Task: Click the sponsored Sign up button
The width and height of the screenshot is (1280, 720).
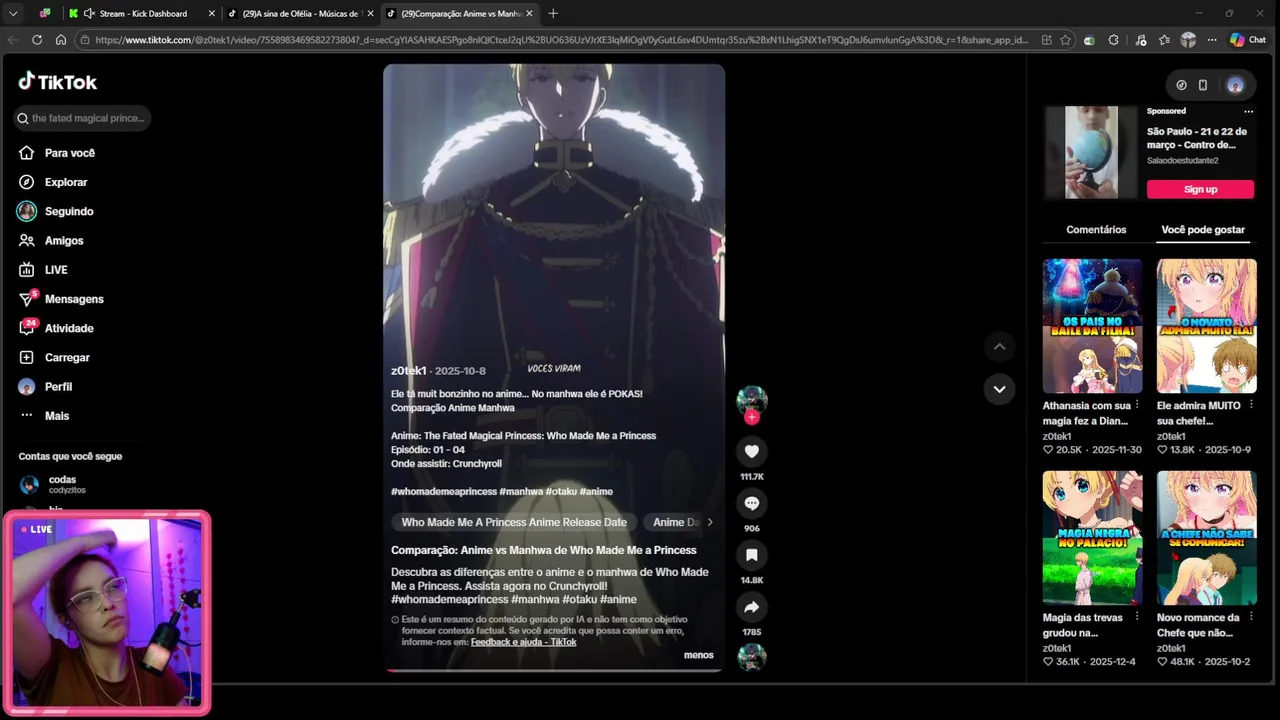Action: point(1200,189)
